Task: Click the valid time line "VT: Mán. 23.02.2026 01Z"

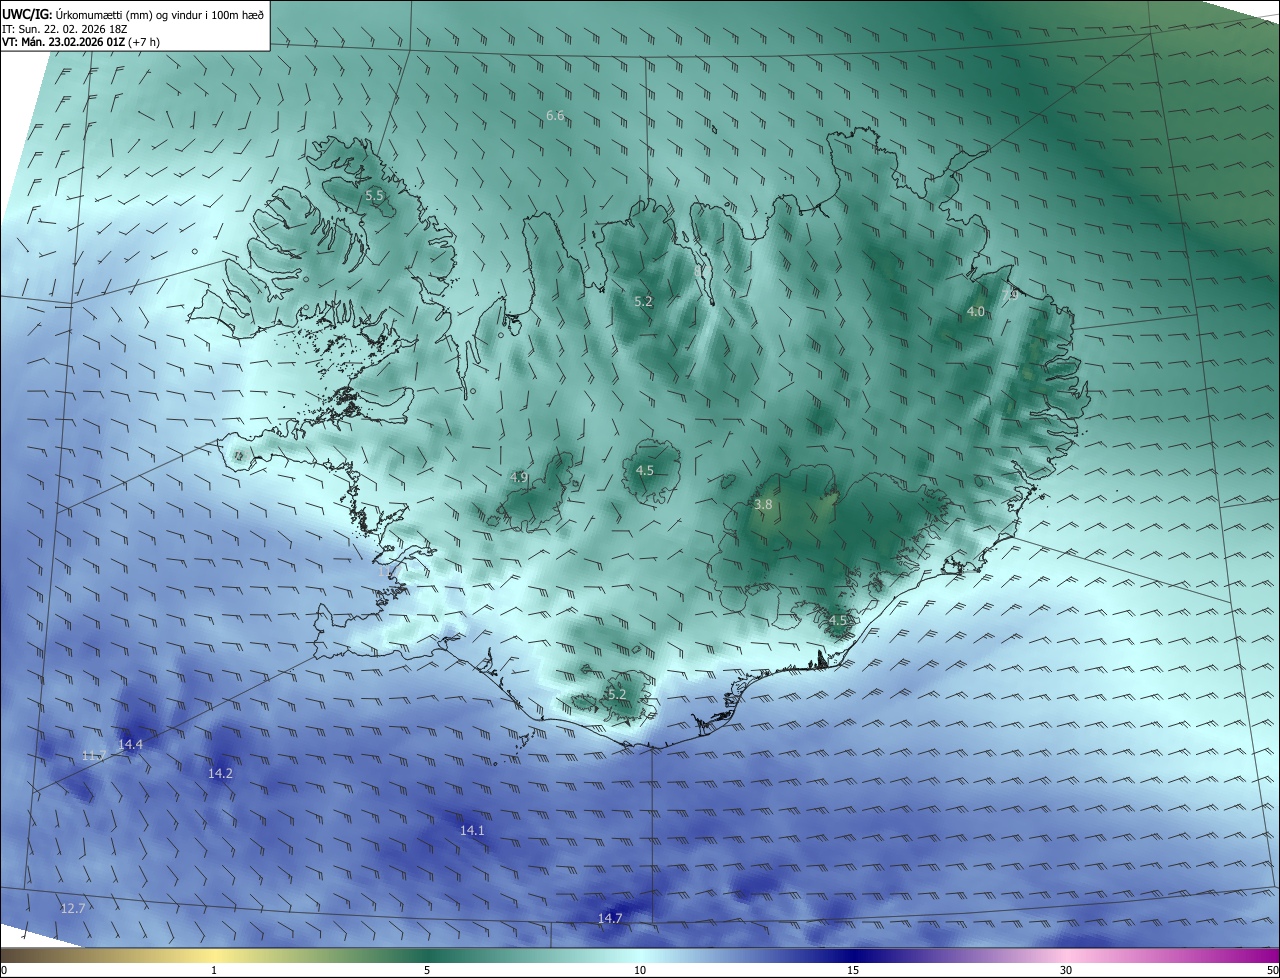Action: pyautogui.click(x=65, y=42)
